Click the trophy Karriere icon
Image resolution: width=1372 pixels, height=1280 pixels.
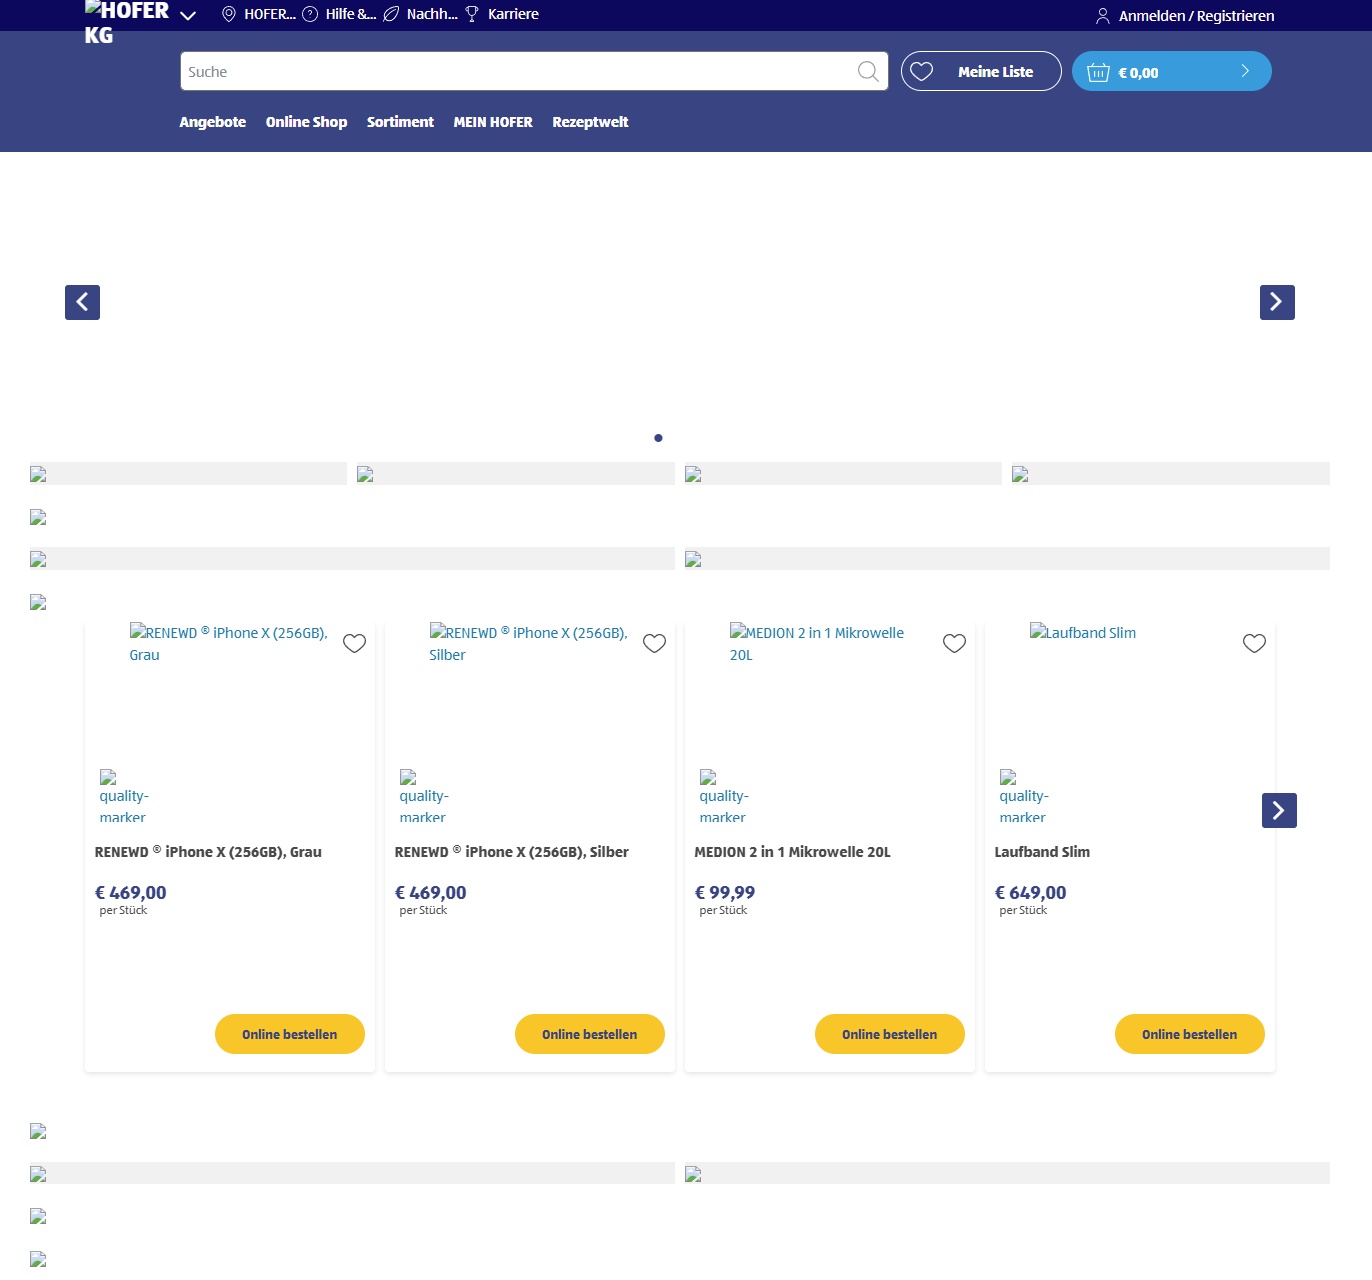coord(472,14)
